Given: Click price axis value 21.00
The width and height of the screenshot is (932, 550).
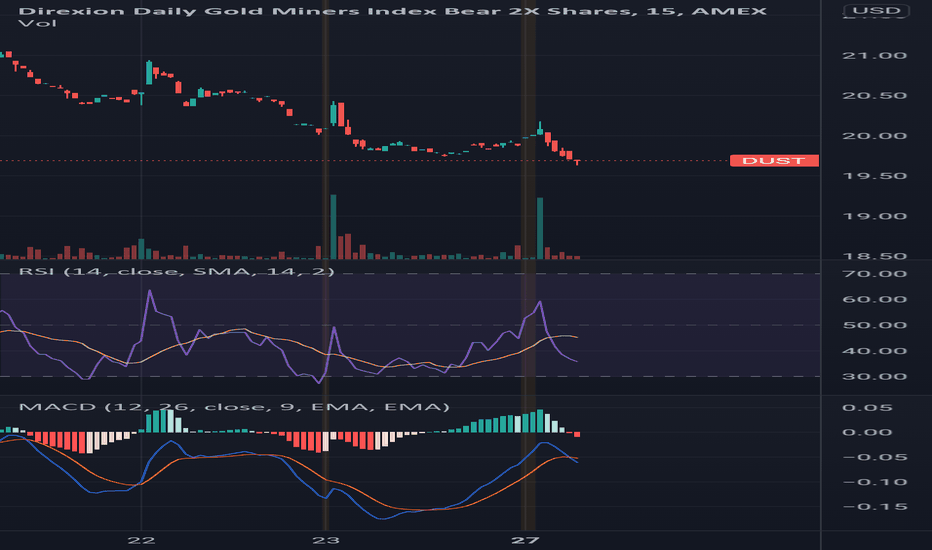Looking at the screenshot, I should (874, 55).
